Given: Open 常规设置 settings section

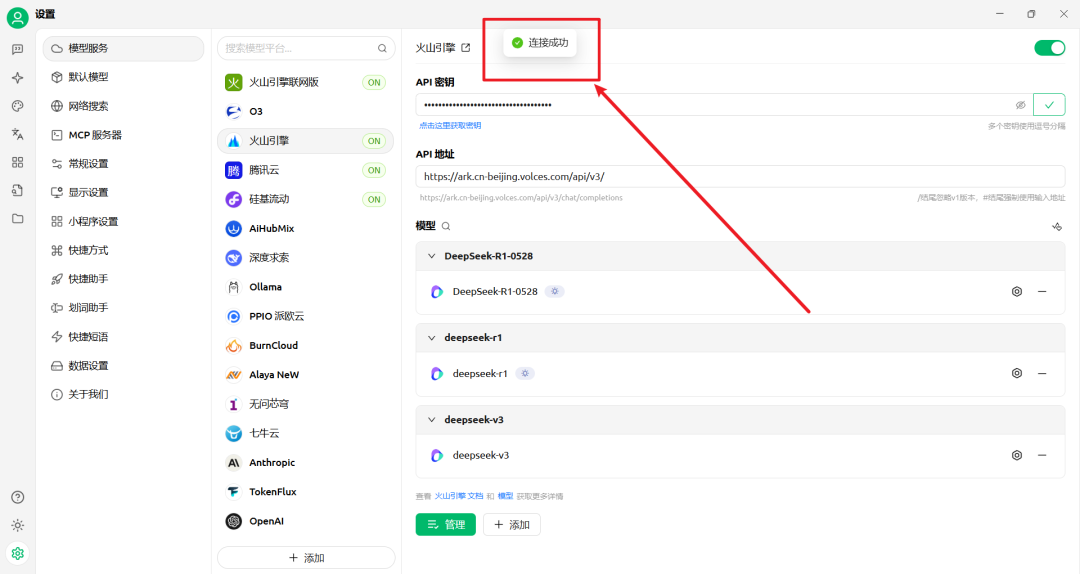Looking at the screenshot, I should pyautogui.click(x=123, y=164).
